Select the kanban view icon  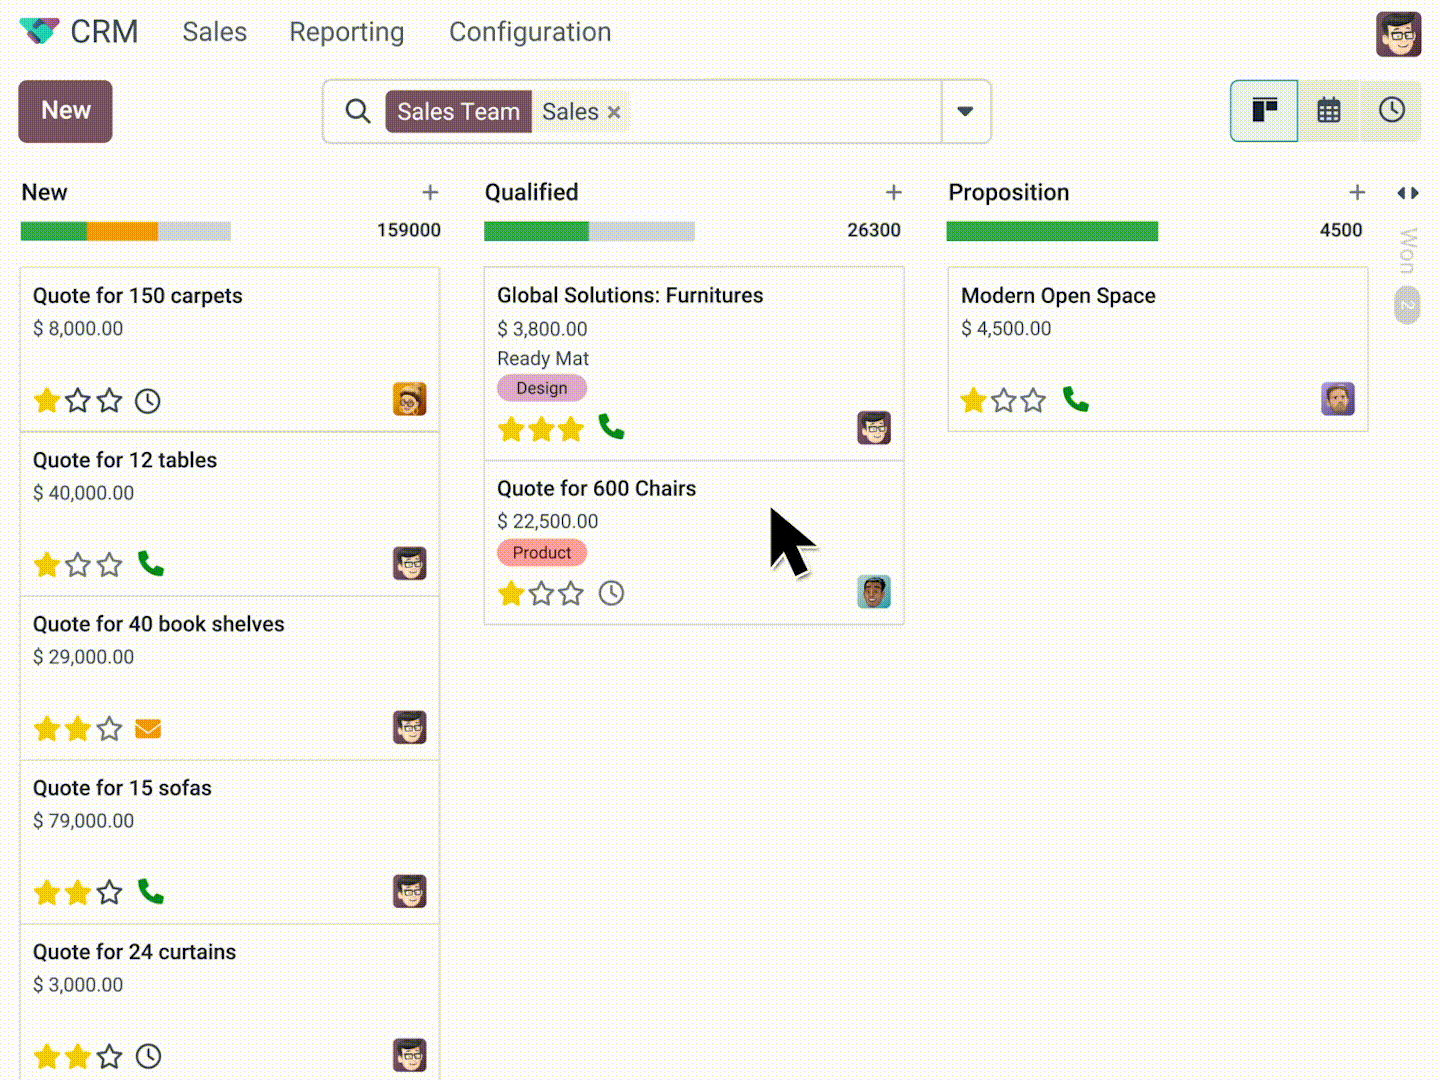(x=1264, y=111)
